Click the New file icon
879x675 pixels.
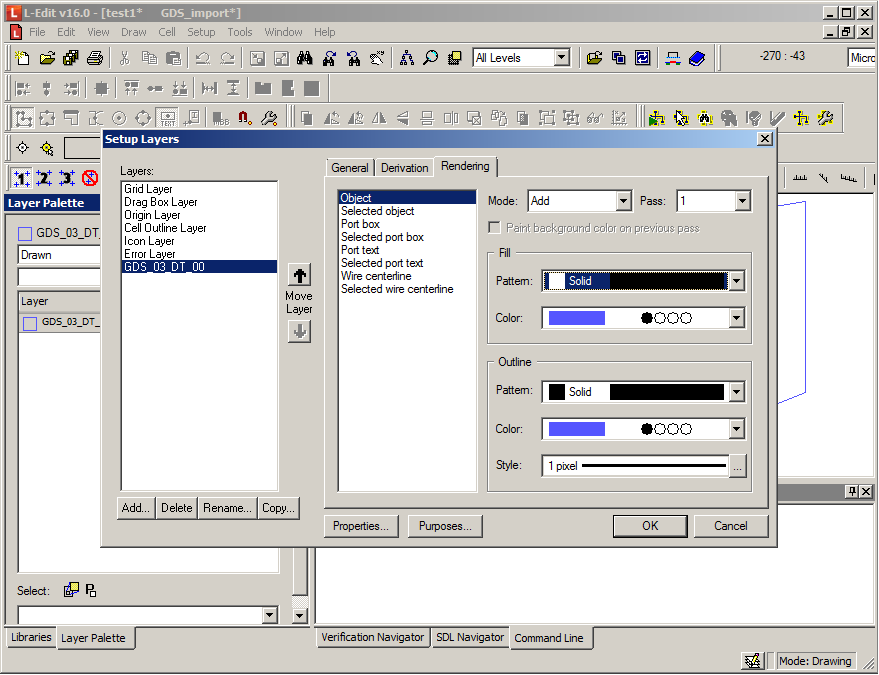pyautogui.click(x=22, y=58)
